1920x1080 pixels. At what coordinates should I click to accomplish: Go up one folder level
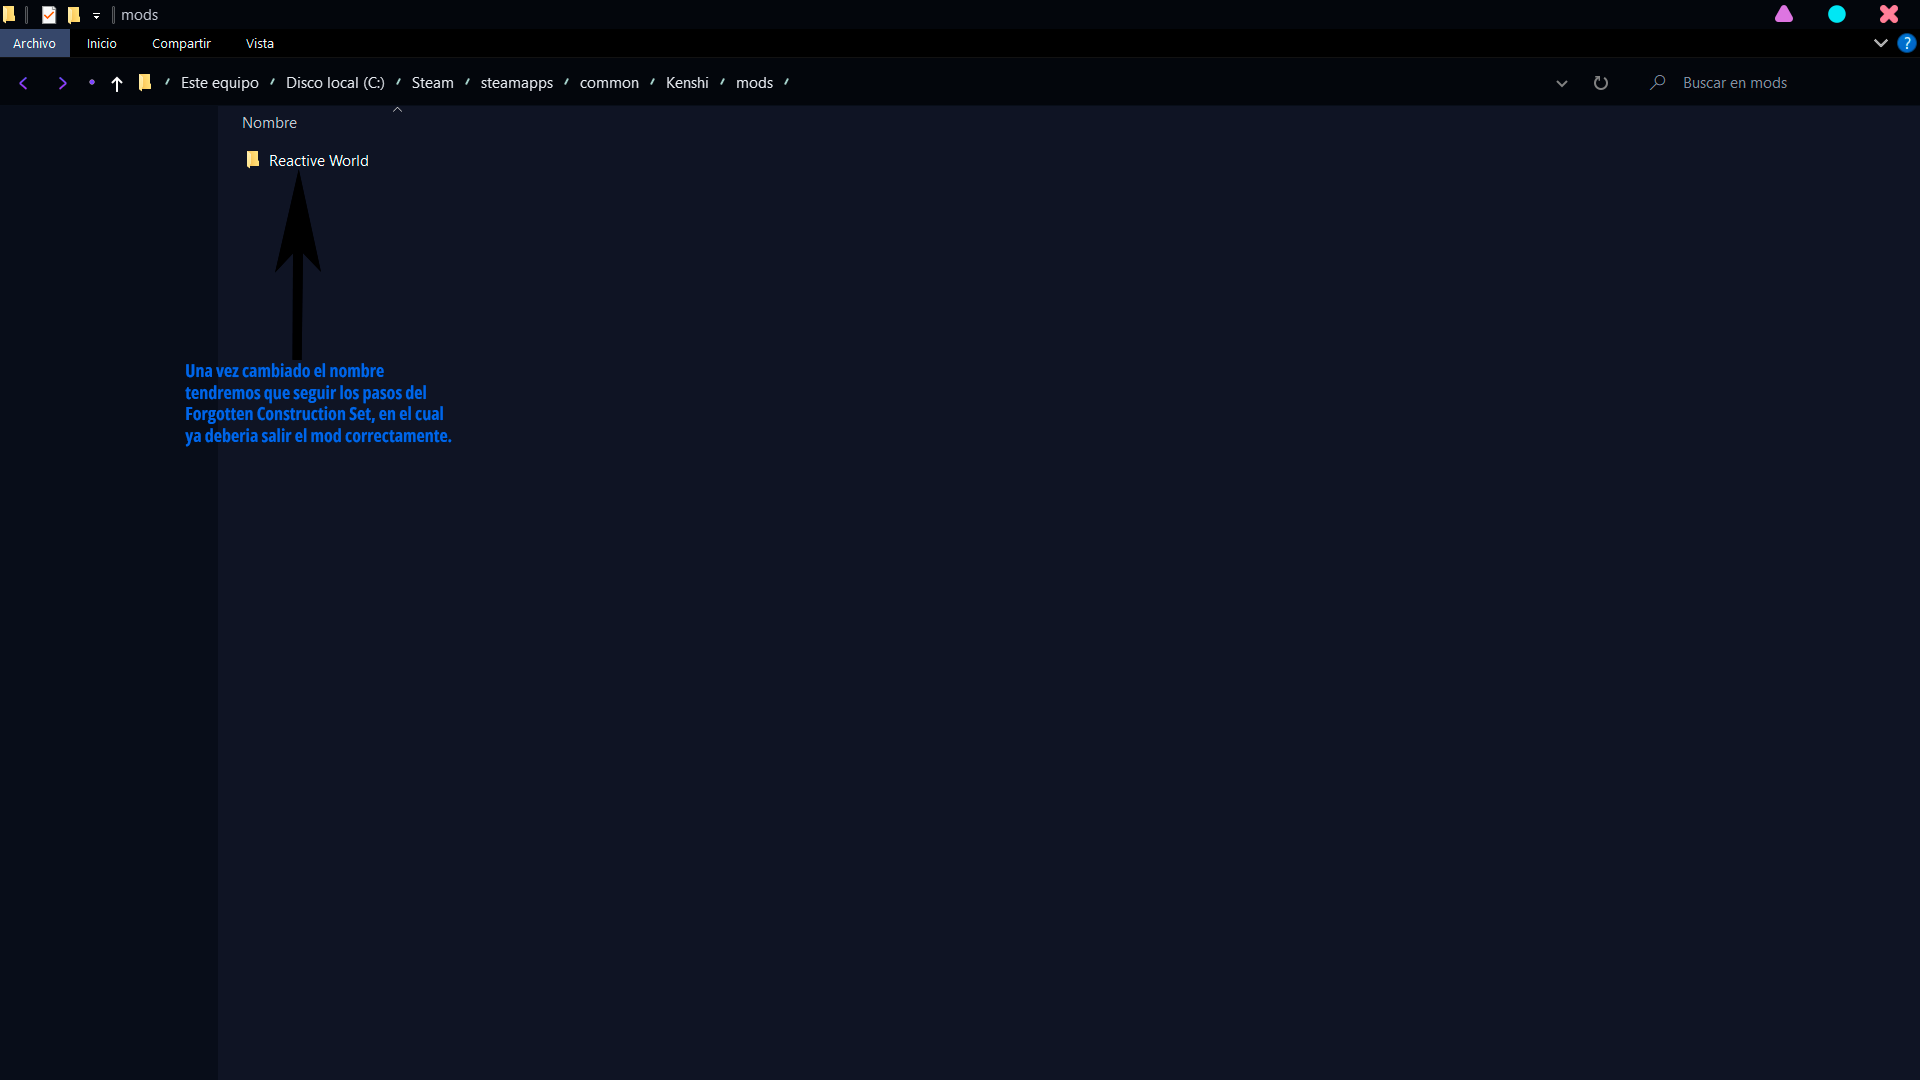(117, 84)
